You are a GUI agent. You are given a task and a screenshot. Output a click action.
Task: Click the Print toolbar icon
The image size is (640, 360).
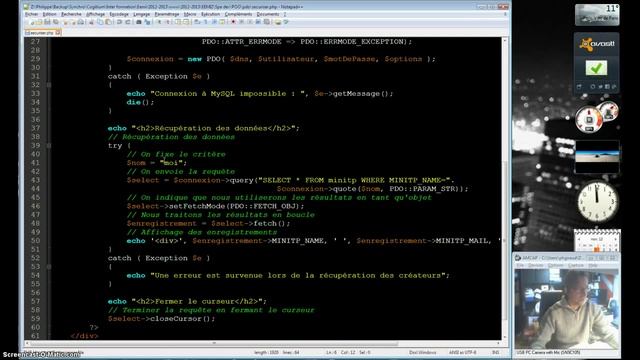pos(81,22)
